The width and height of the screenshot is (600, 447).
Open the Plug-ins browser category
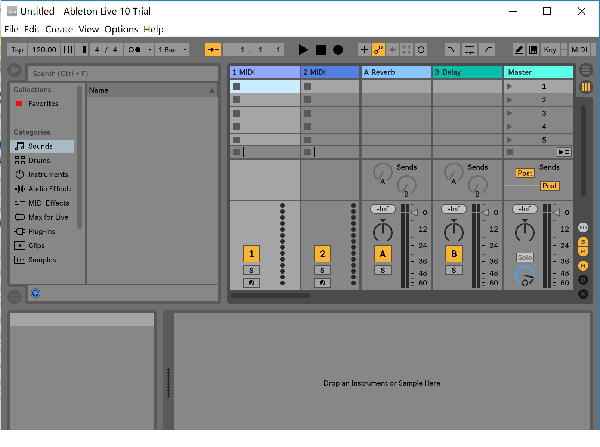[x=42, y=231]
